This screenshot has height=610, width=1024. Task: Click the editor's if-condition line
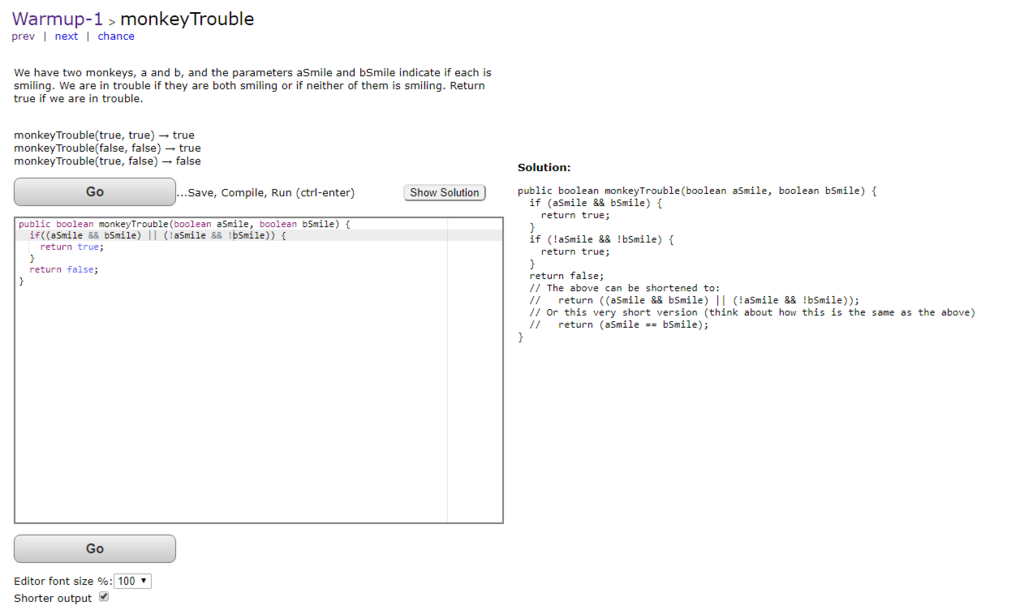click(157, 236)
